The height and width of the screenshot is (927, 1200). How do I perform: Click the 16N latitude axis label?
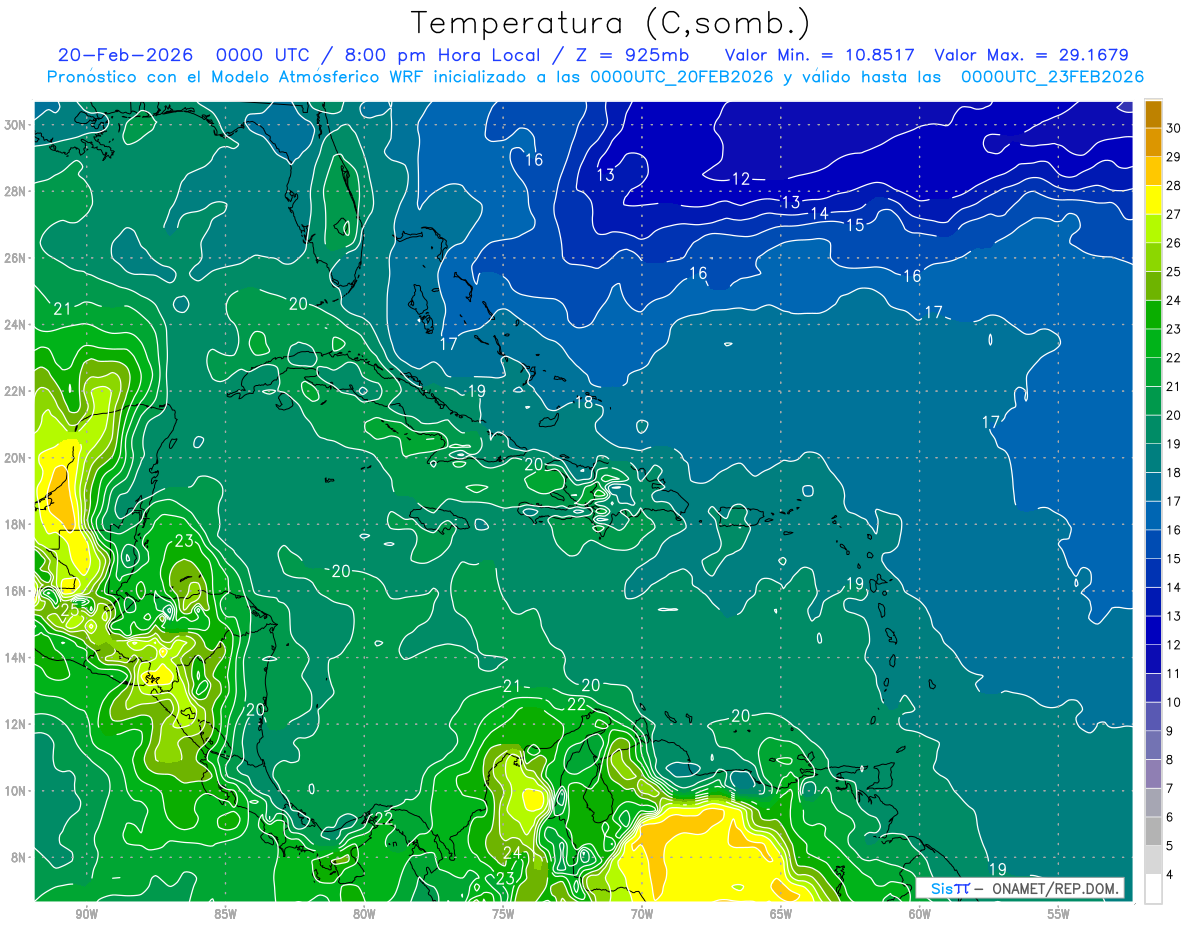point(16,591)
